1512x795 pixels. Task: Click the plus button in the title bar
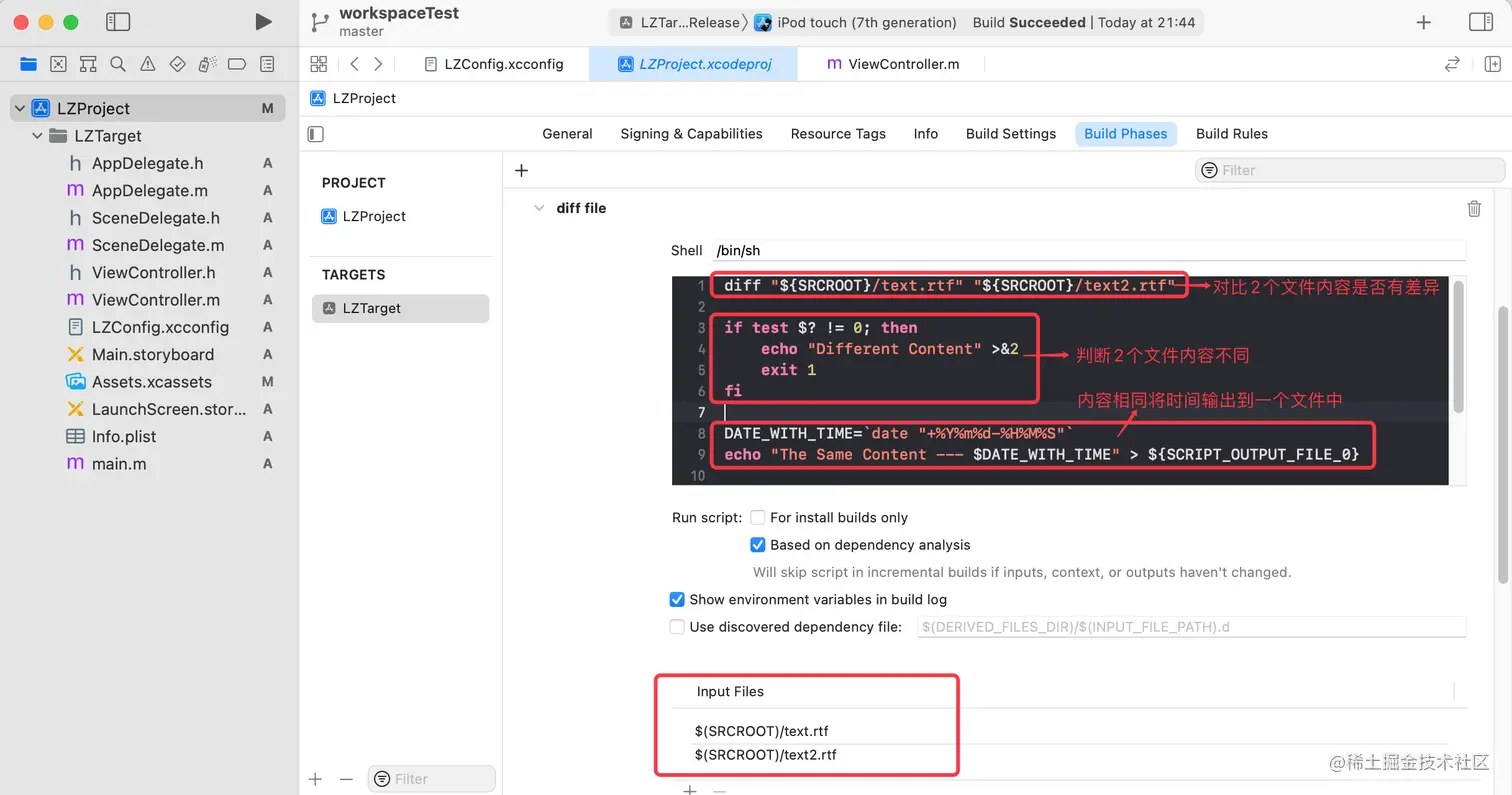1424,22
